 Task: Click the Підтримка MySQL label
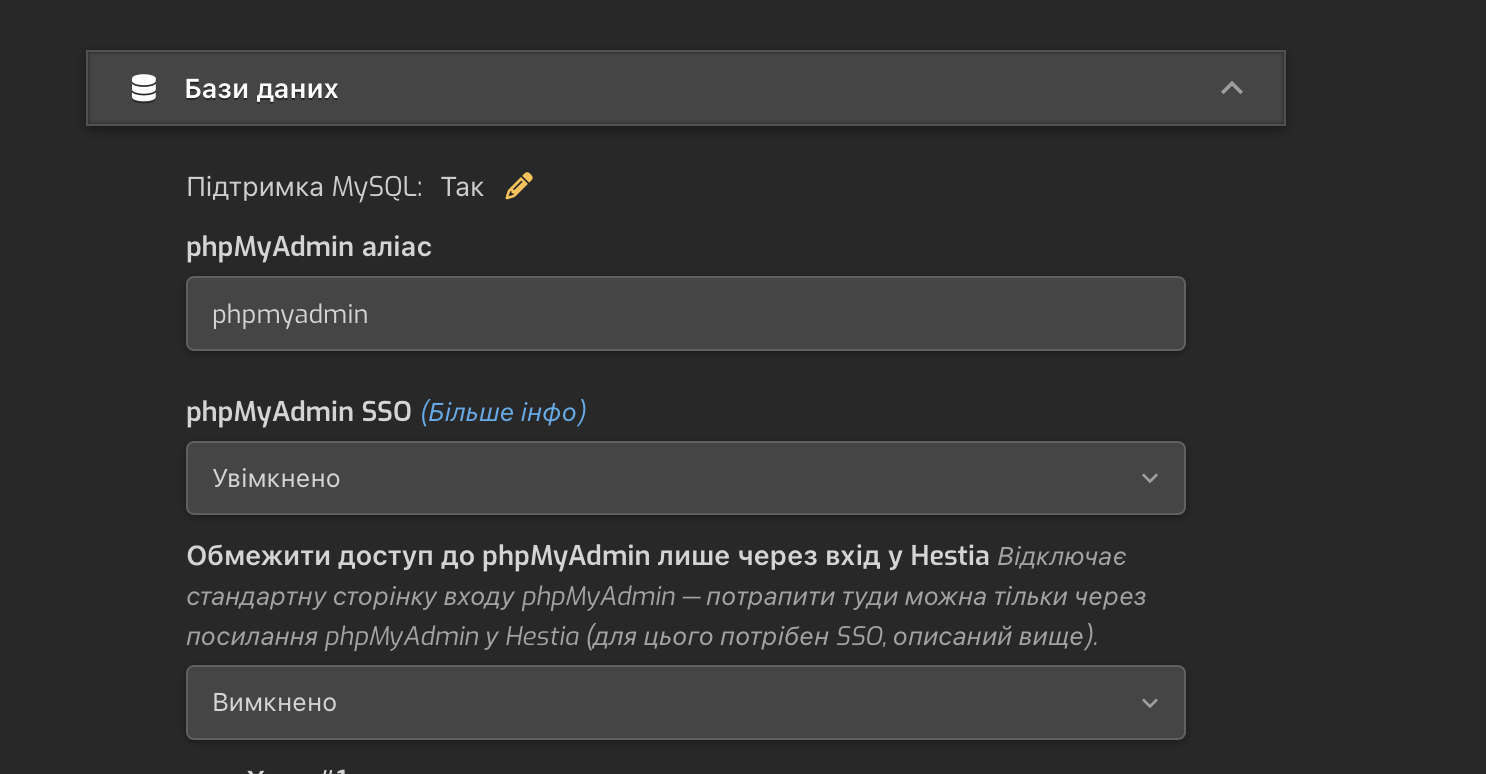pos(305,187)
